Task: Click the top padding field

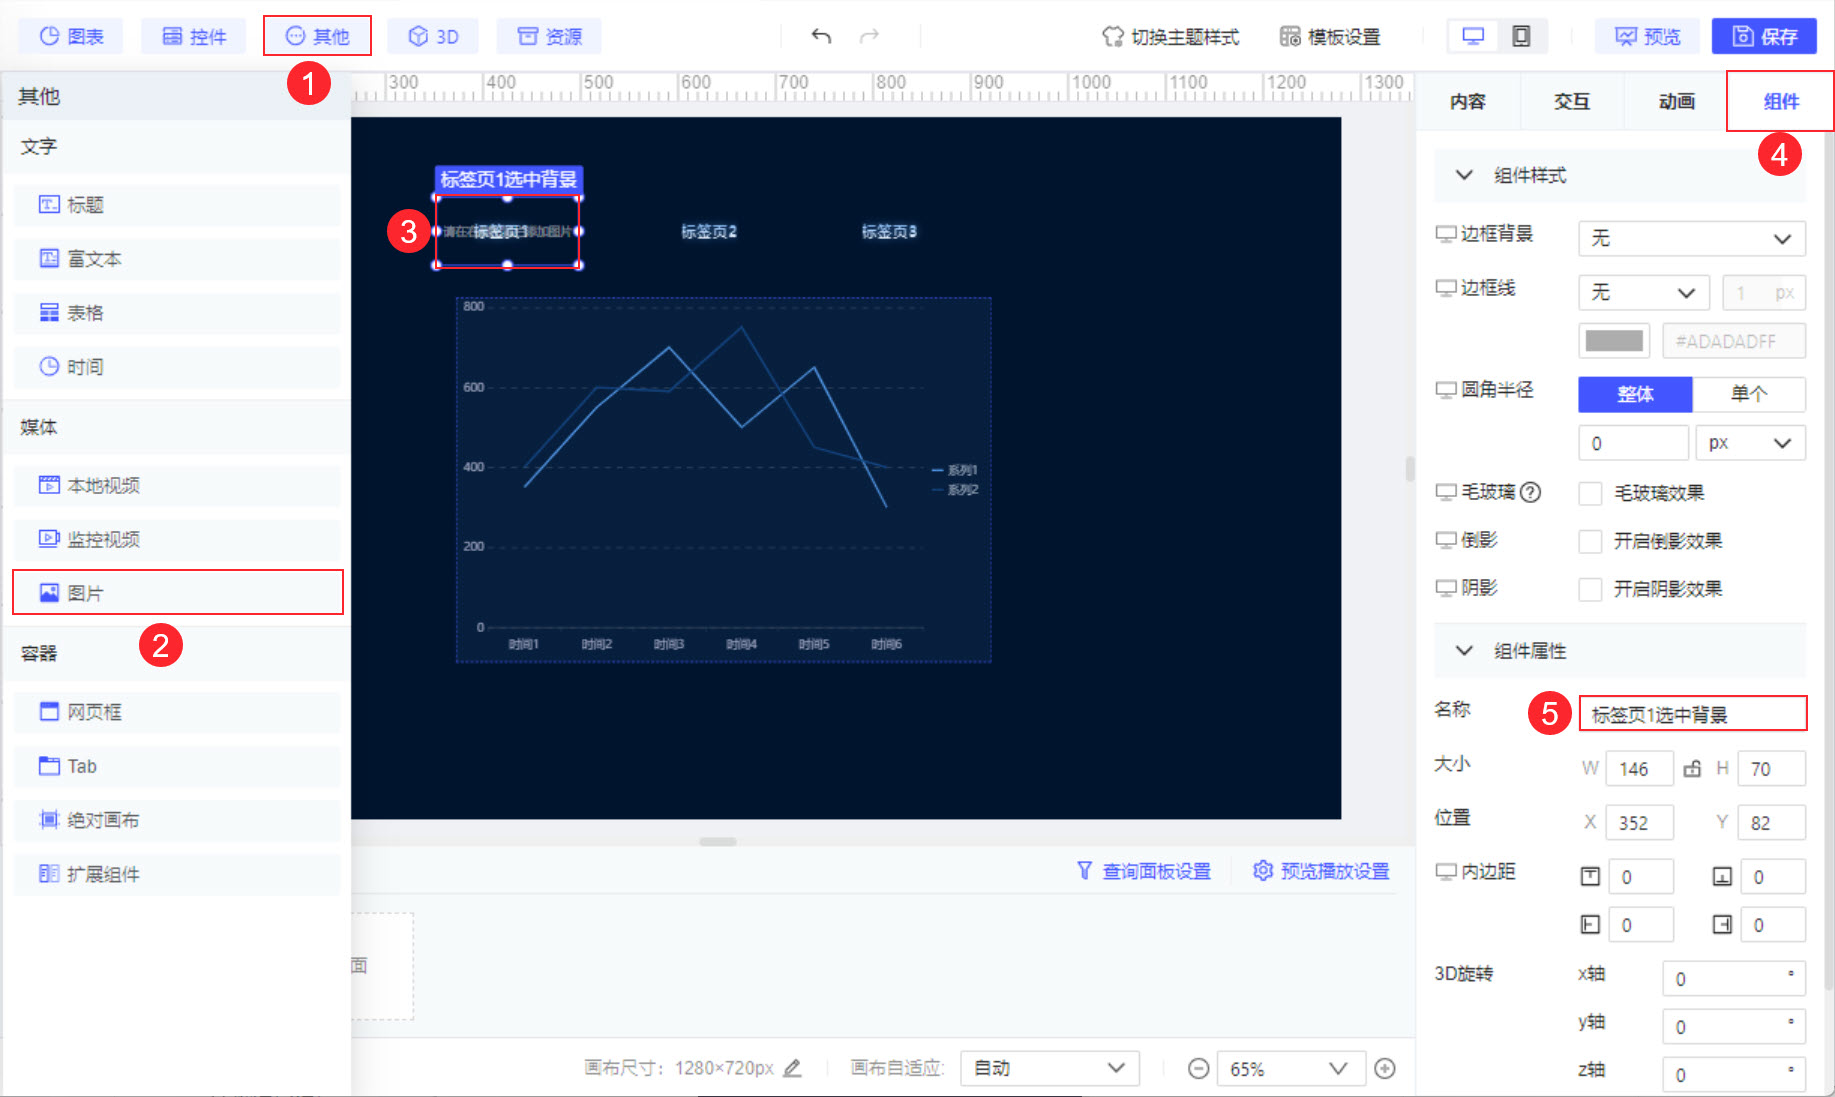Action: [1639, 877]
